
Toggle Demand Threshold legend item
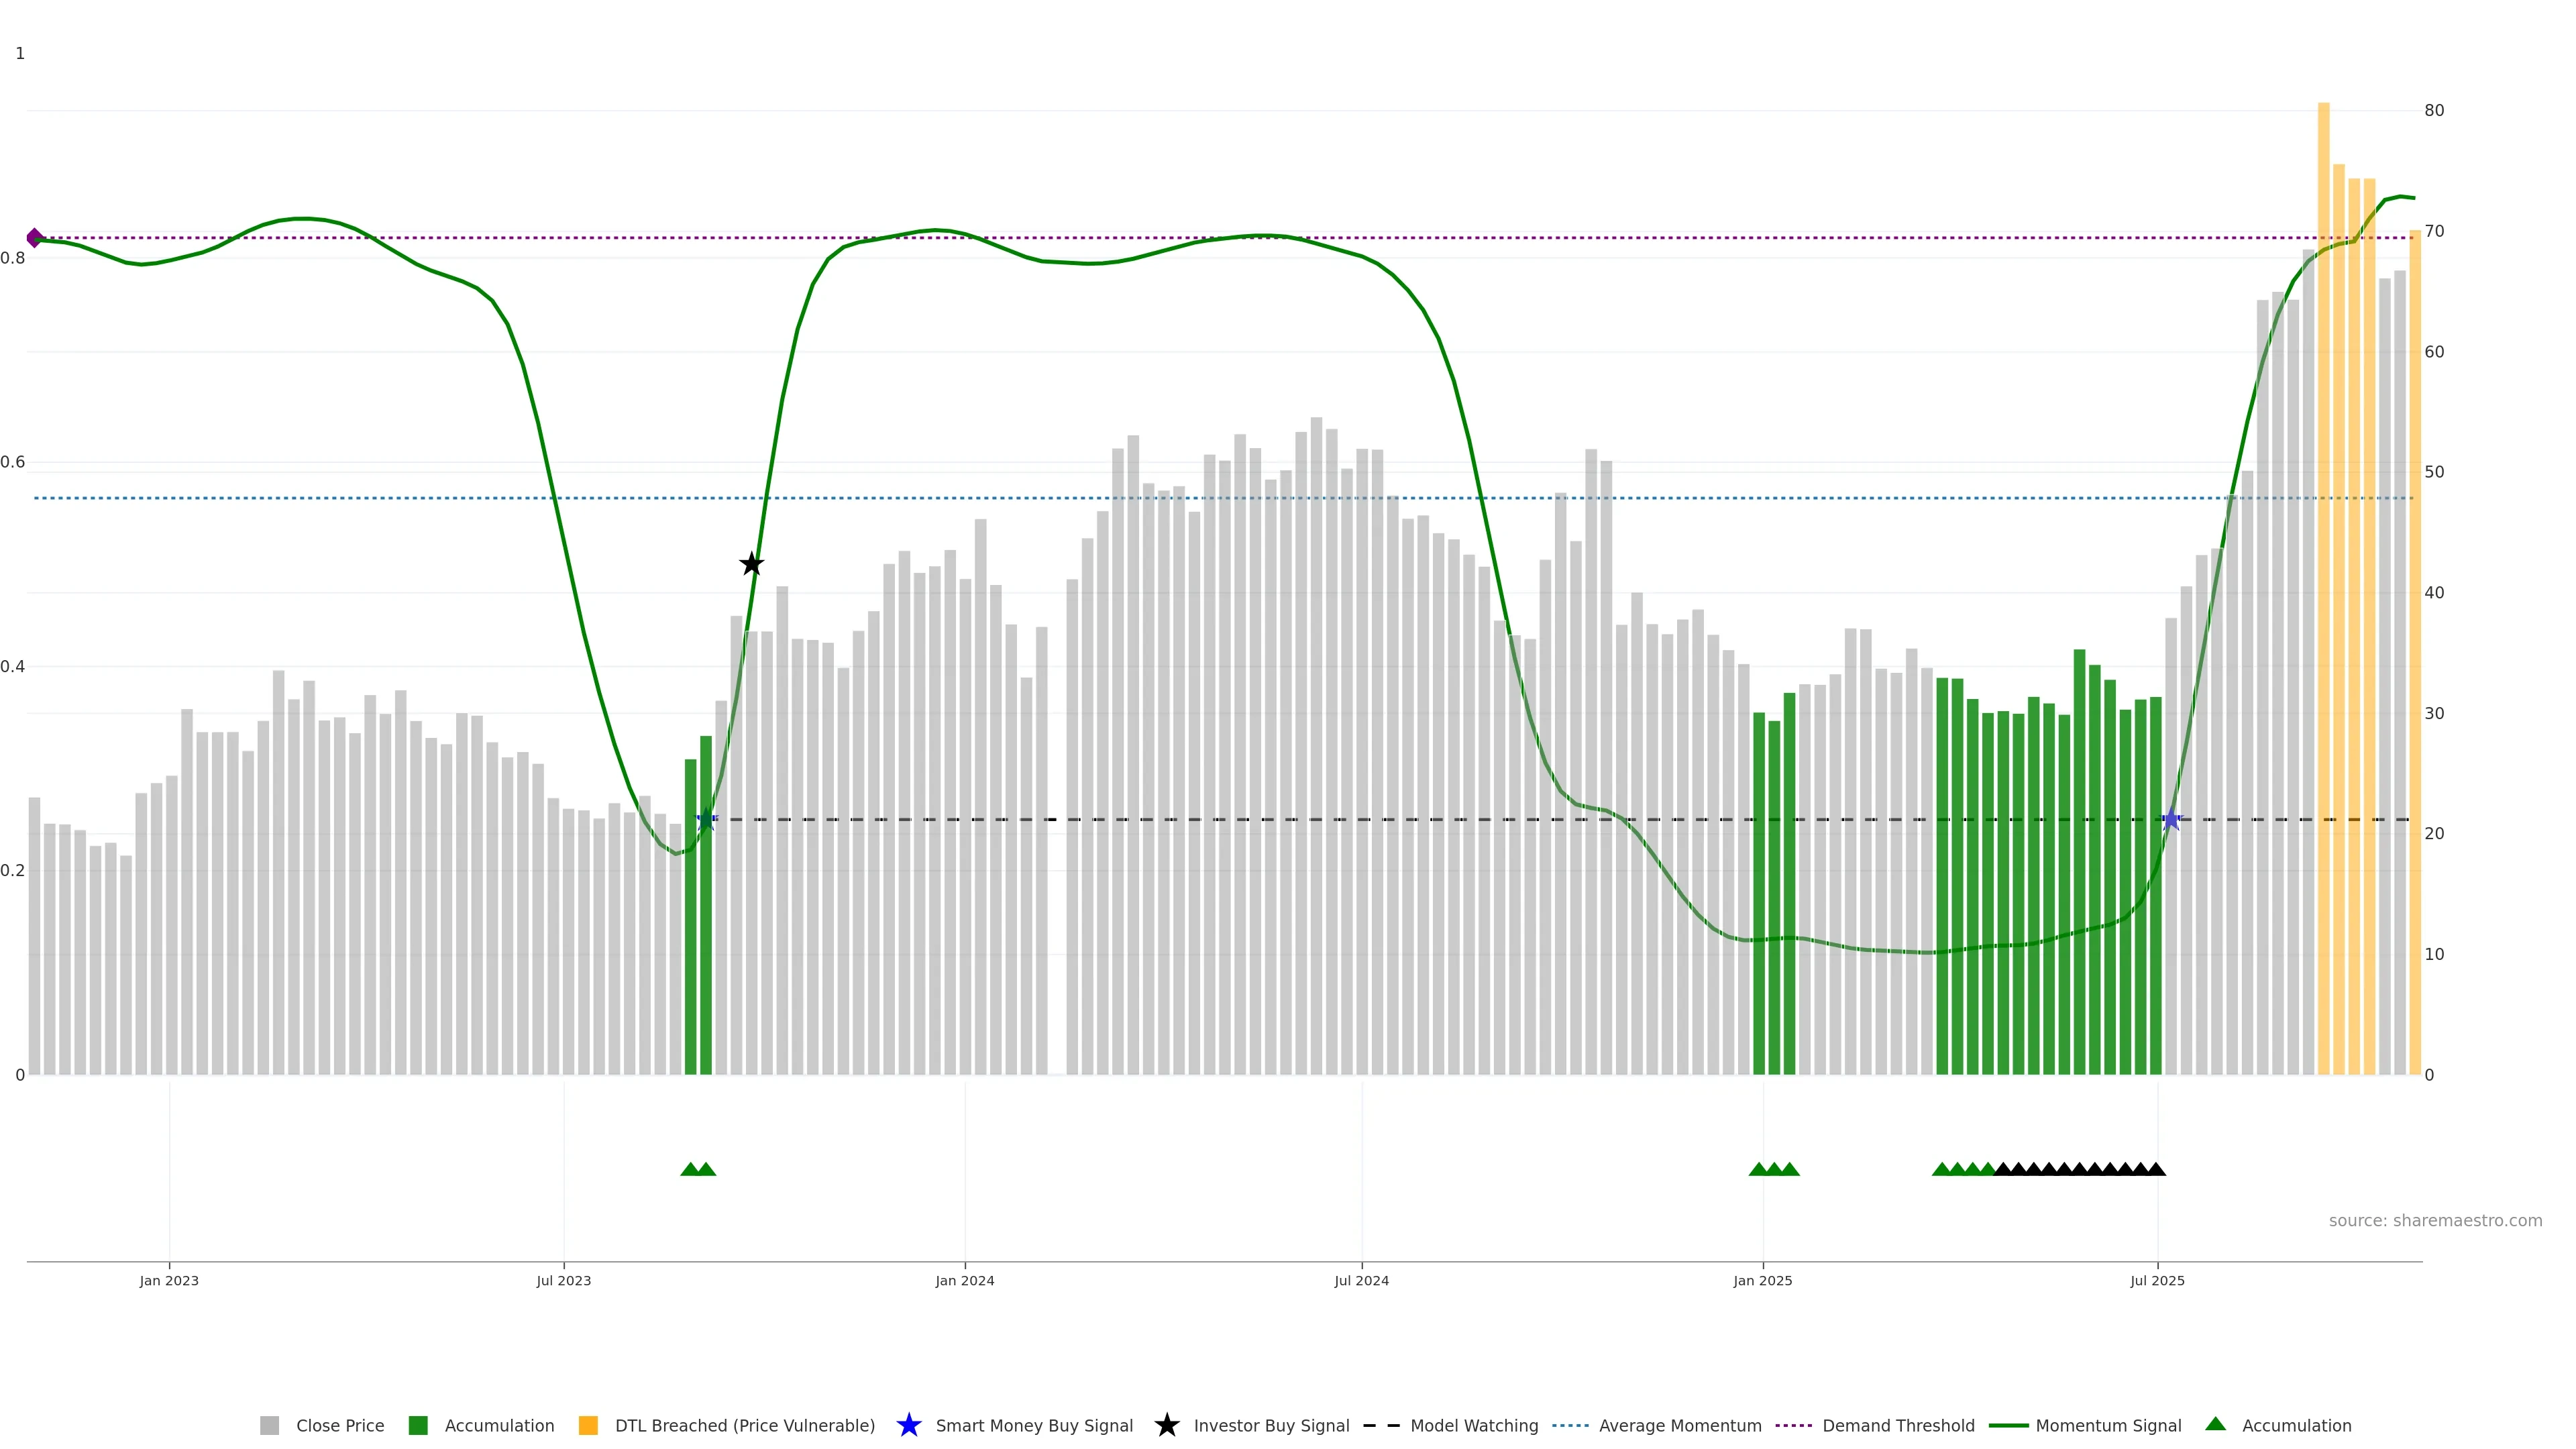coord(1897,1425)
